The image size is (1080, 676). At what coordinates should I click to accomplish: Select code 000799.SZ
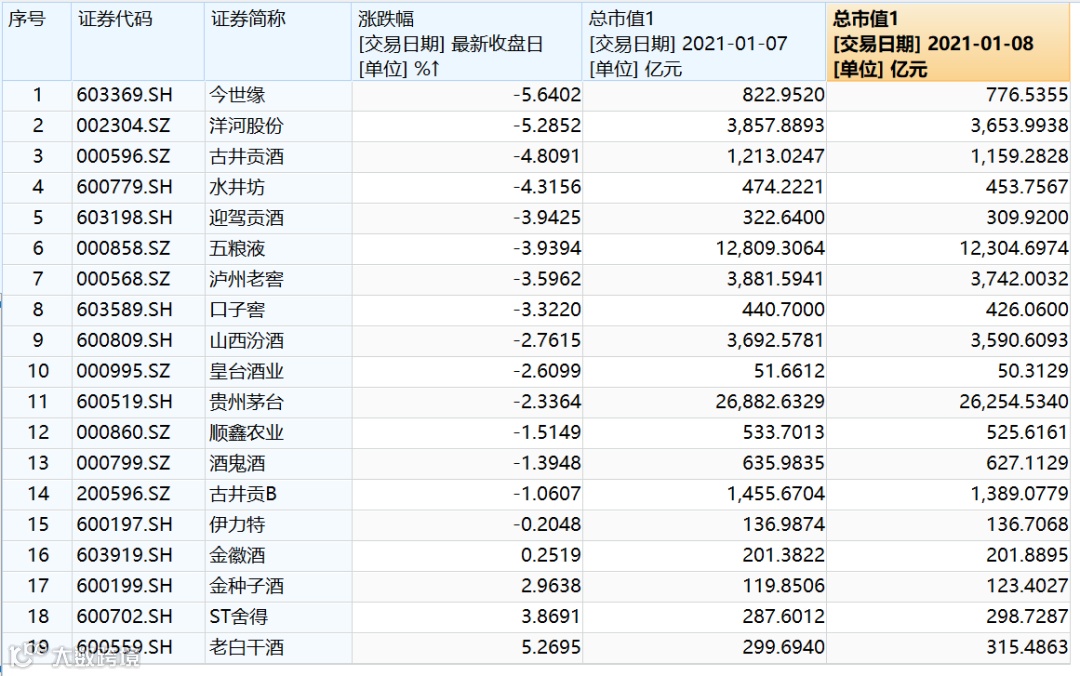click(x=123, y=463)
